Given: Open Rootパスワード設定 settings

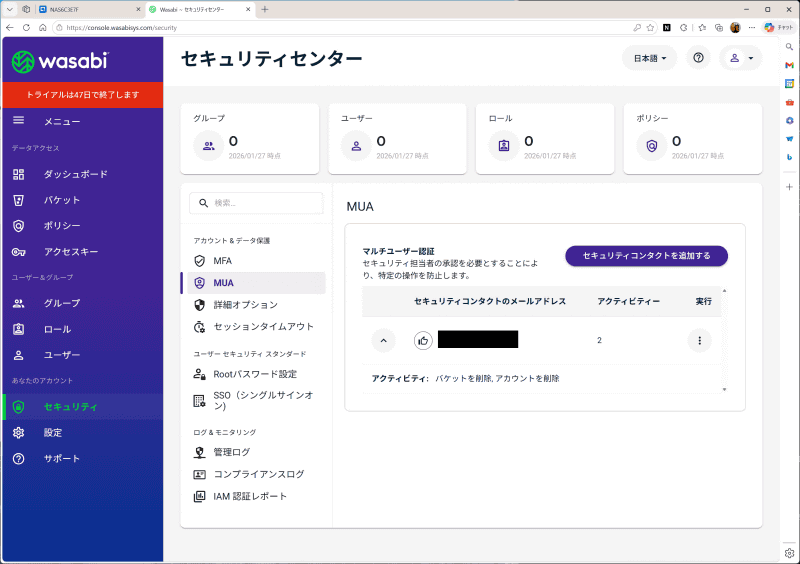Looking at the screenshot, I should point(256,374).
